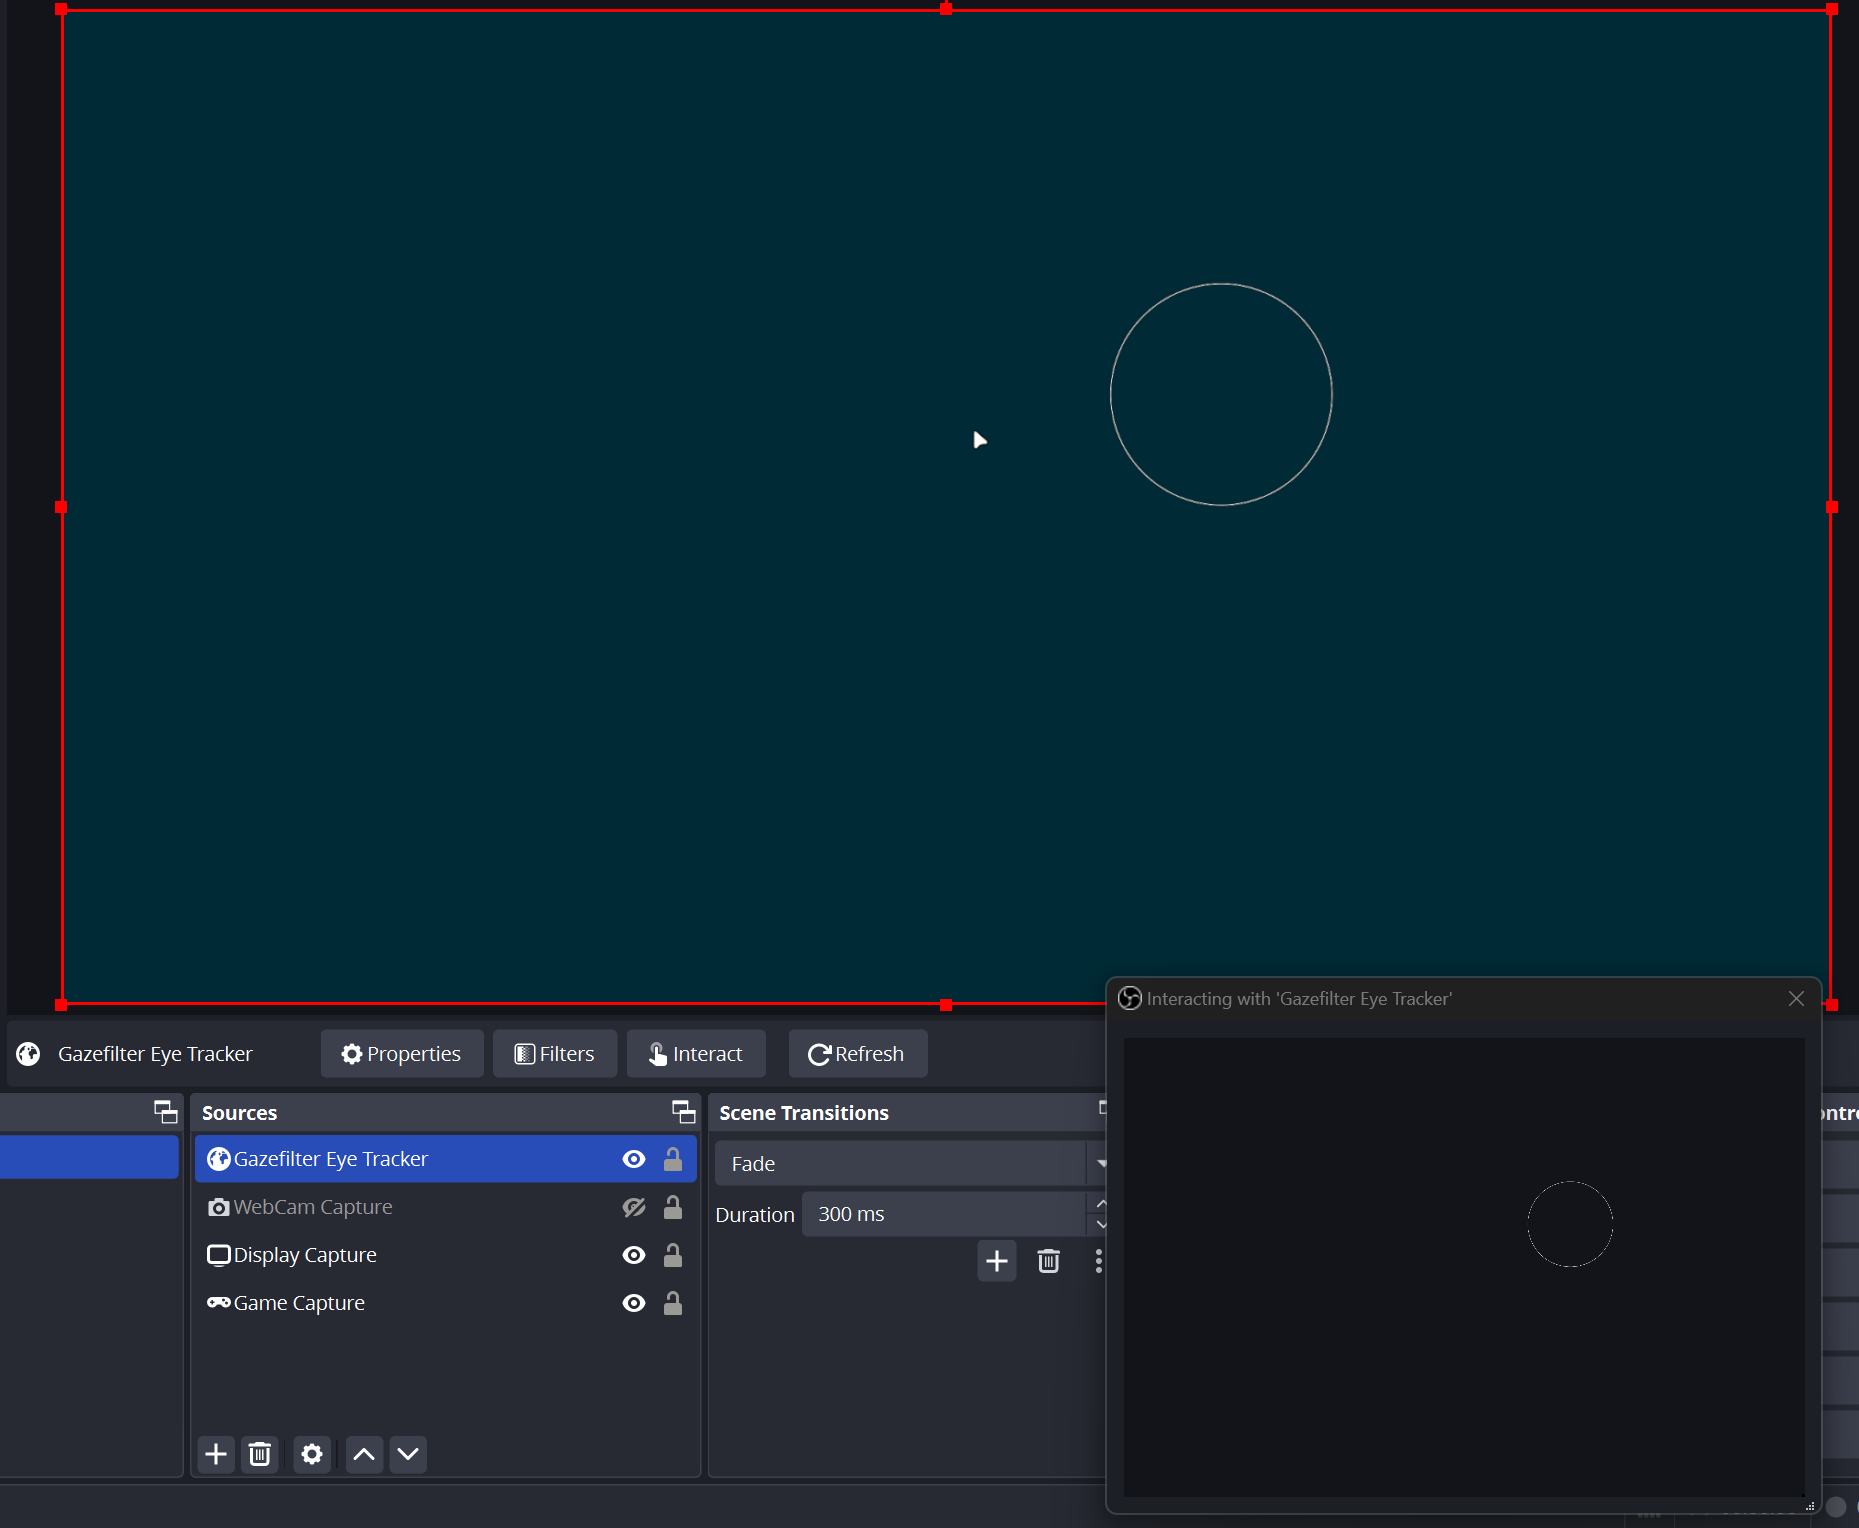Add a new source with the plus icon
Image resolution: width=1859 pixels, height=1528 pixels.
(x=215, y=1454)
